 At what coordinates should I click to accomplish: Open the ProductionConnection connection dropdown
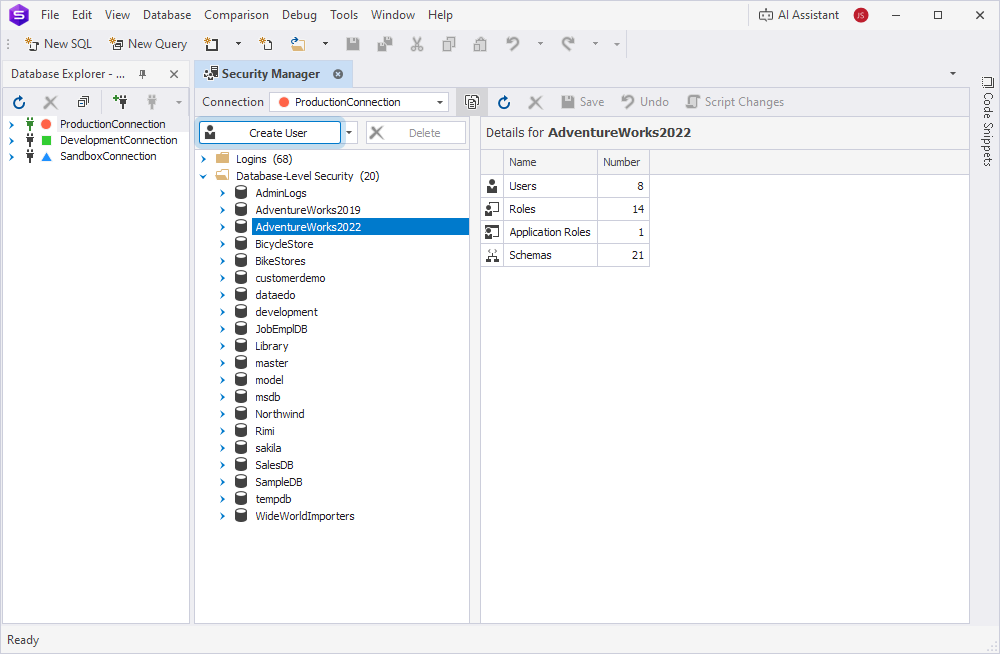pos(439,101)
